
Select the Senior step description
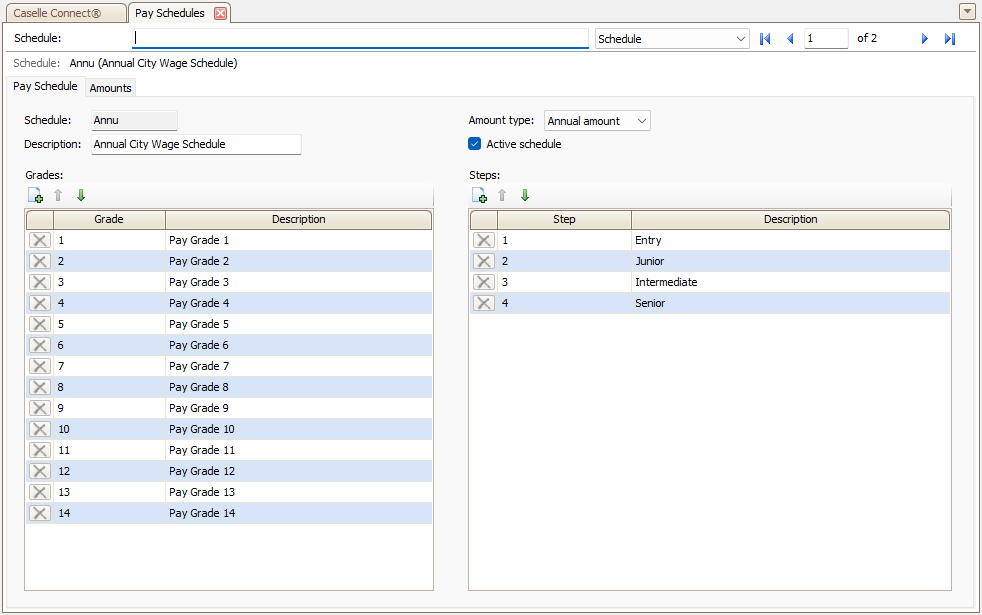[790, 303]
